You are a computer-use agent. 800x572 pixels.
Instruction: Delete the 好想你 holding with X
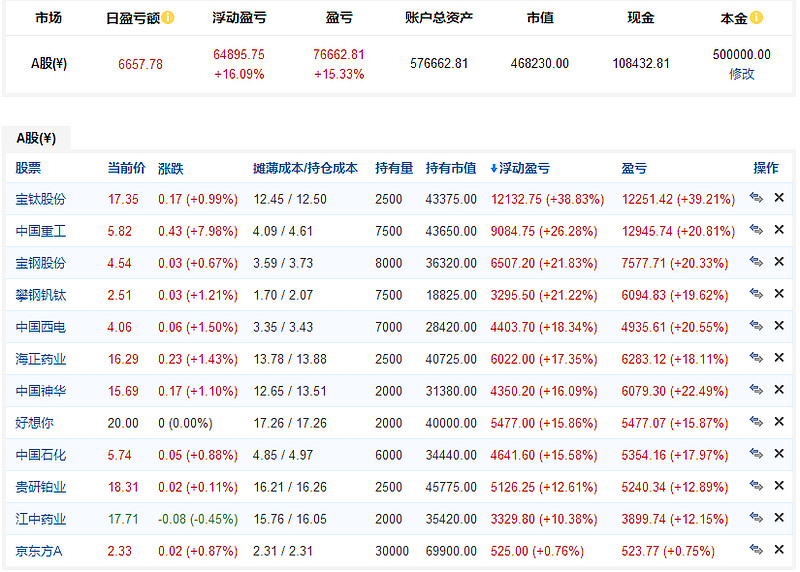(779, 421)
